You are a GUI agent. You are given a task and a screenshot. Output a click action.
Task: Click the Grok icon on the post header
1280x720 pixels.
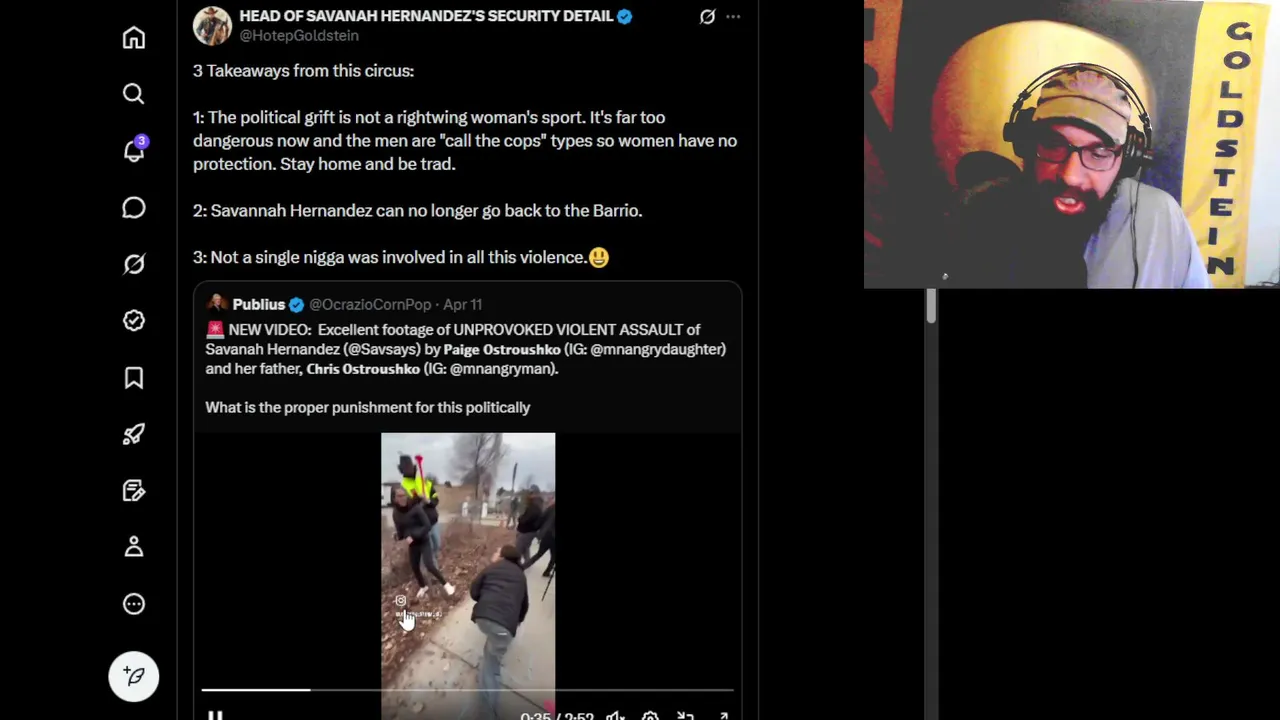[x=707, y=17]
